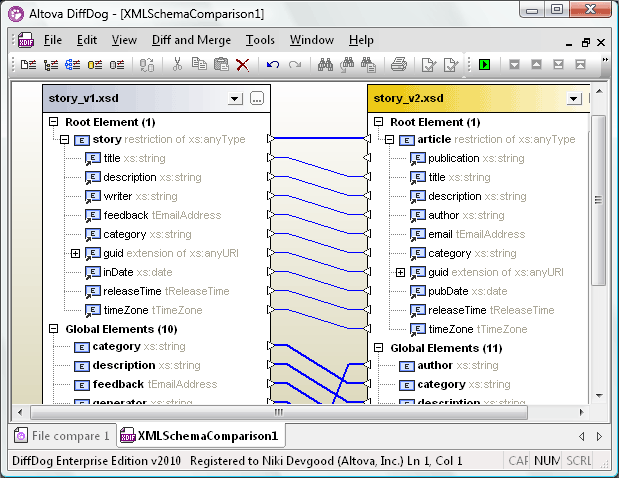Click the Compare Directories toolbar icon
This screenshot has height=478, width=619.
coord(51,64)
